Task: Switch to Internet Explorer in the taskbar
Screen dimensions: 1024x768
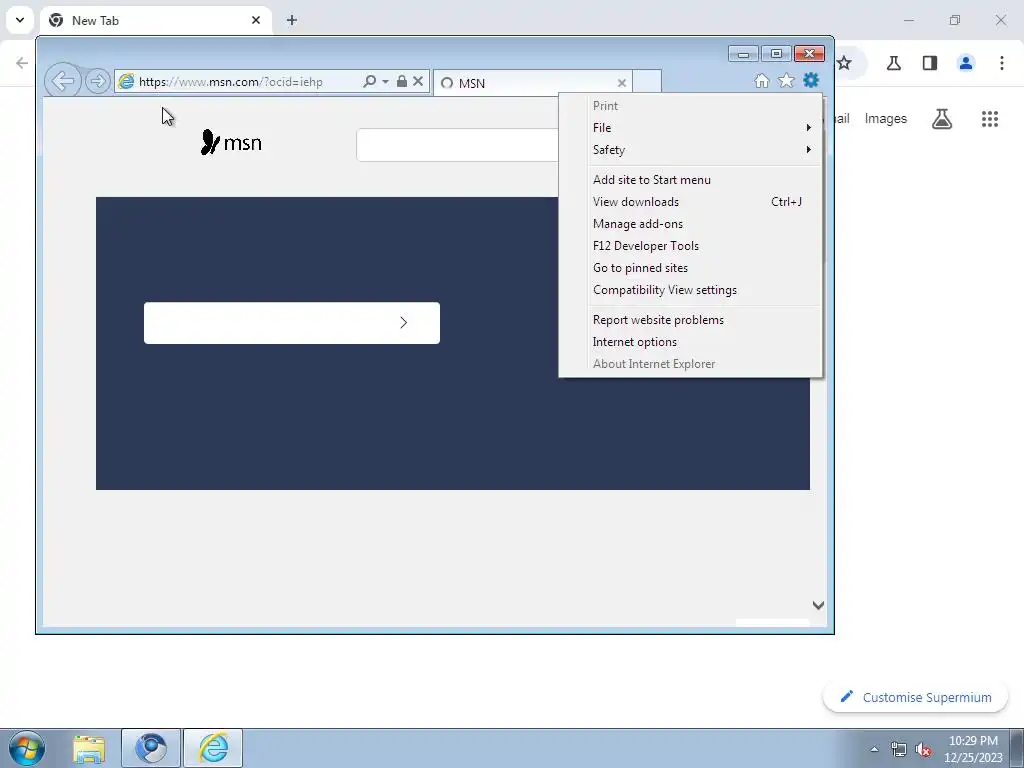Action: [x=213, y=748]
